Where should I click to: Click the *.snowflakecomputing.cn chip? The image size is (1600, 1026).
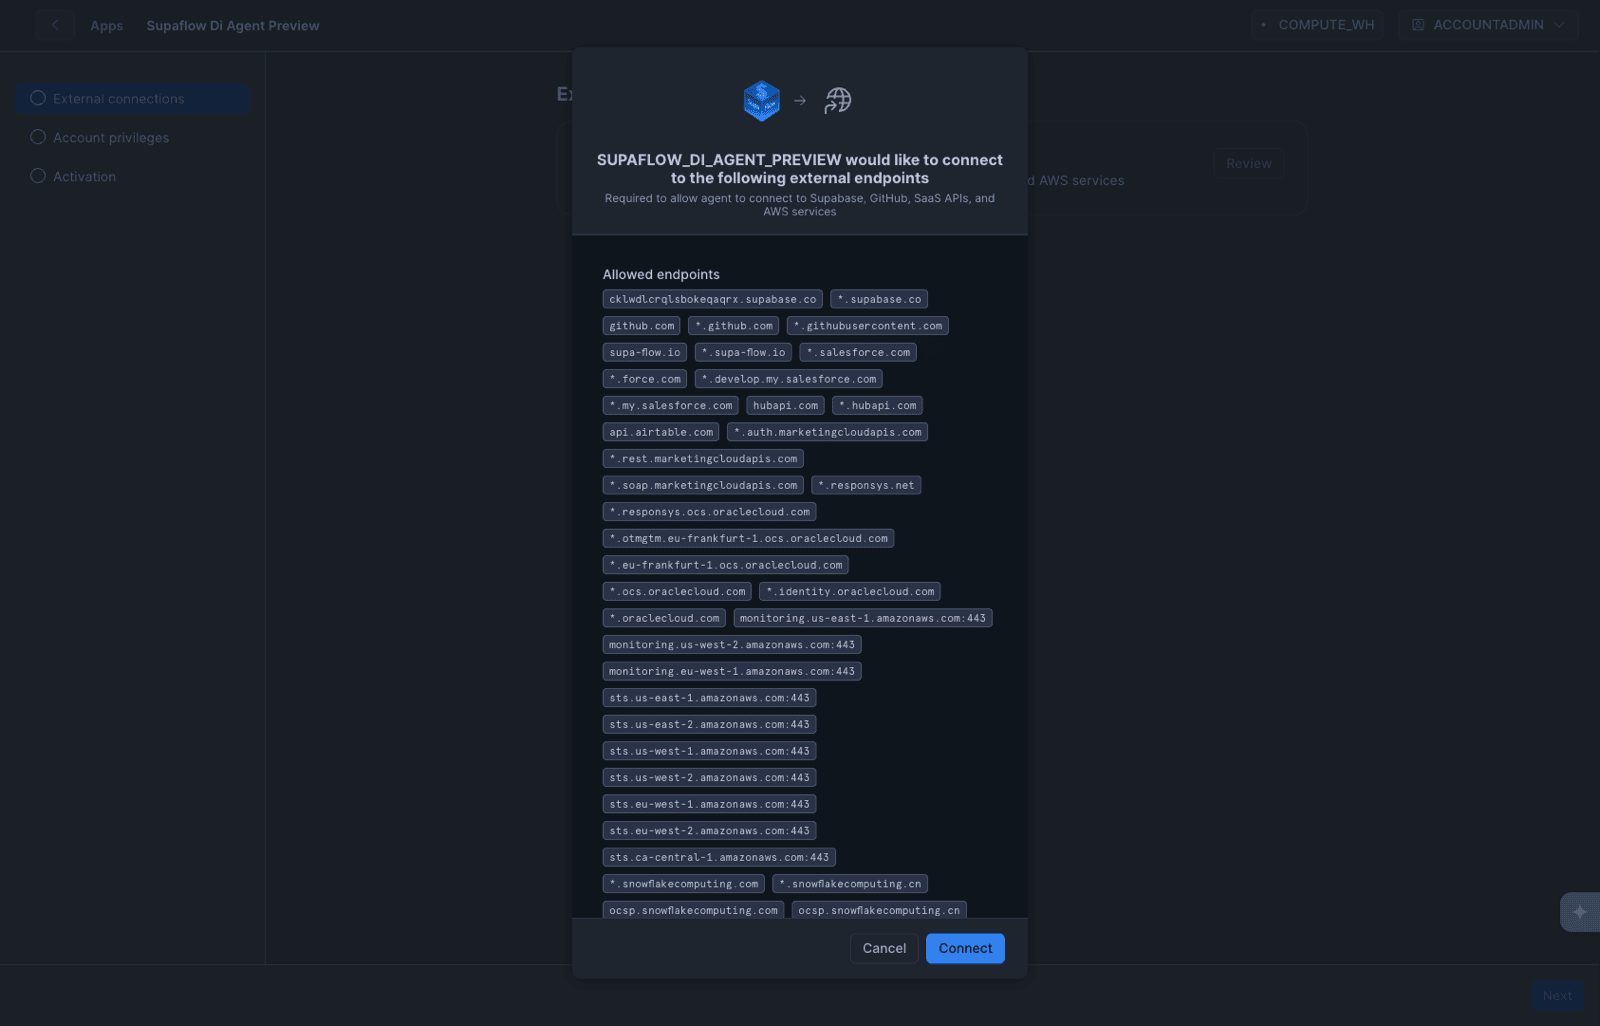coord(850,884)
